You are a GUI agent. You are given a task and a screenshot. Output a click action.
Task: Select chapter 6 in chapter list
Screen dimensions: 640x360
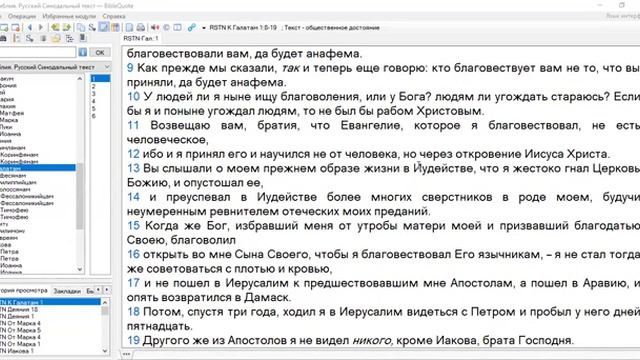93,116
